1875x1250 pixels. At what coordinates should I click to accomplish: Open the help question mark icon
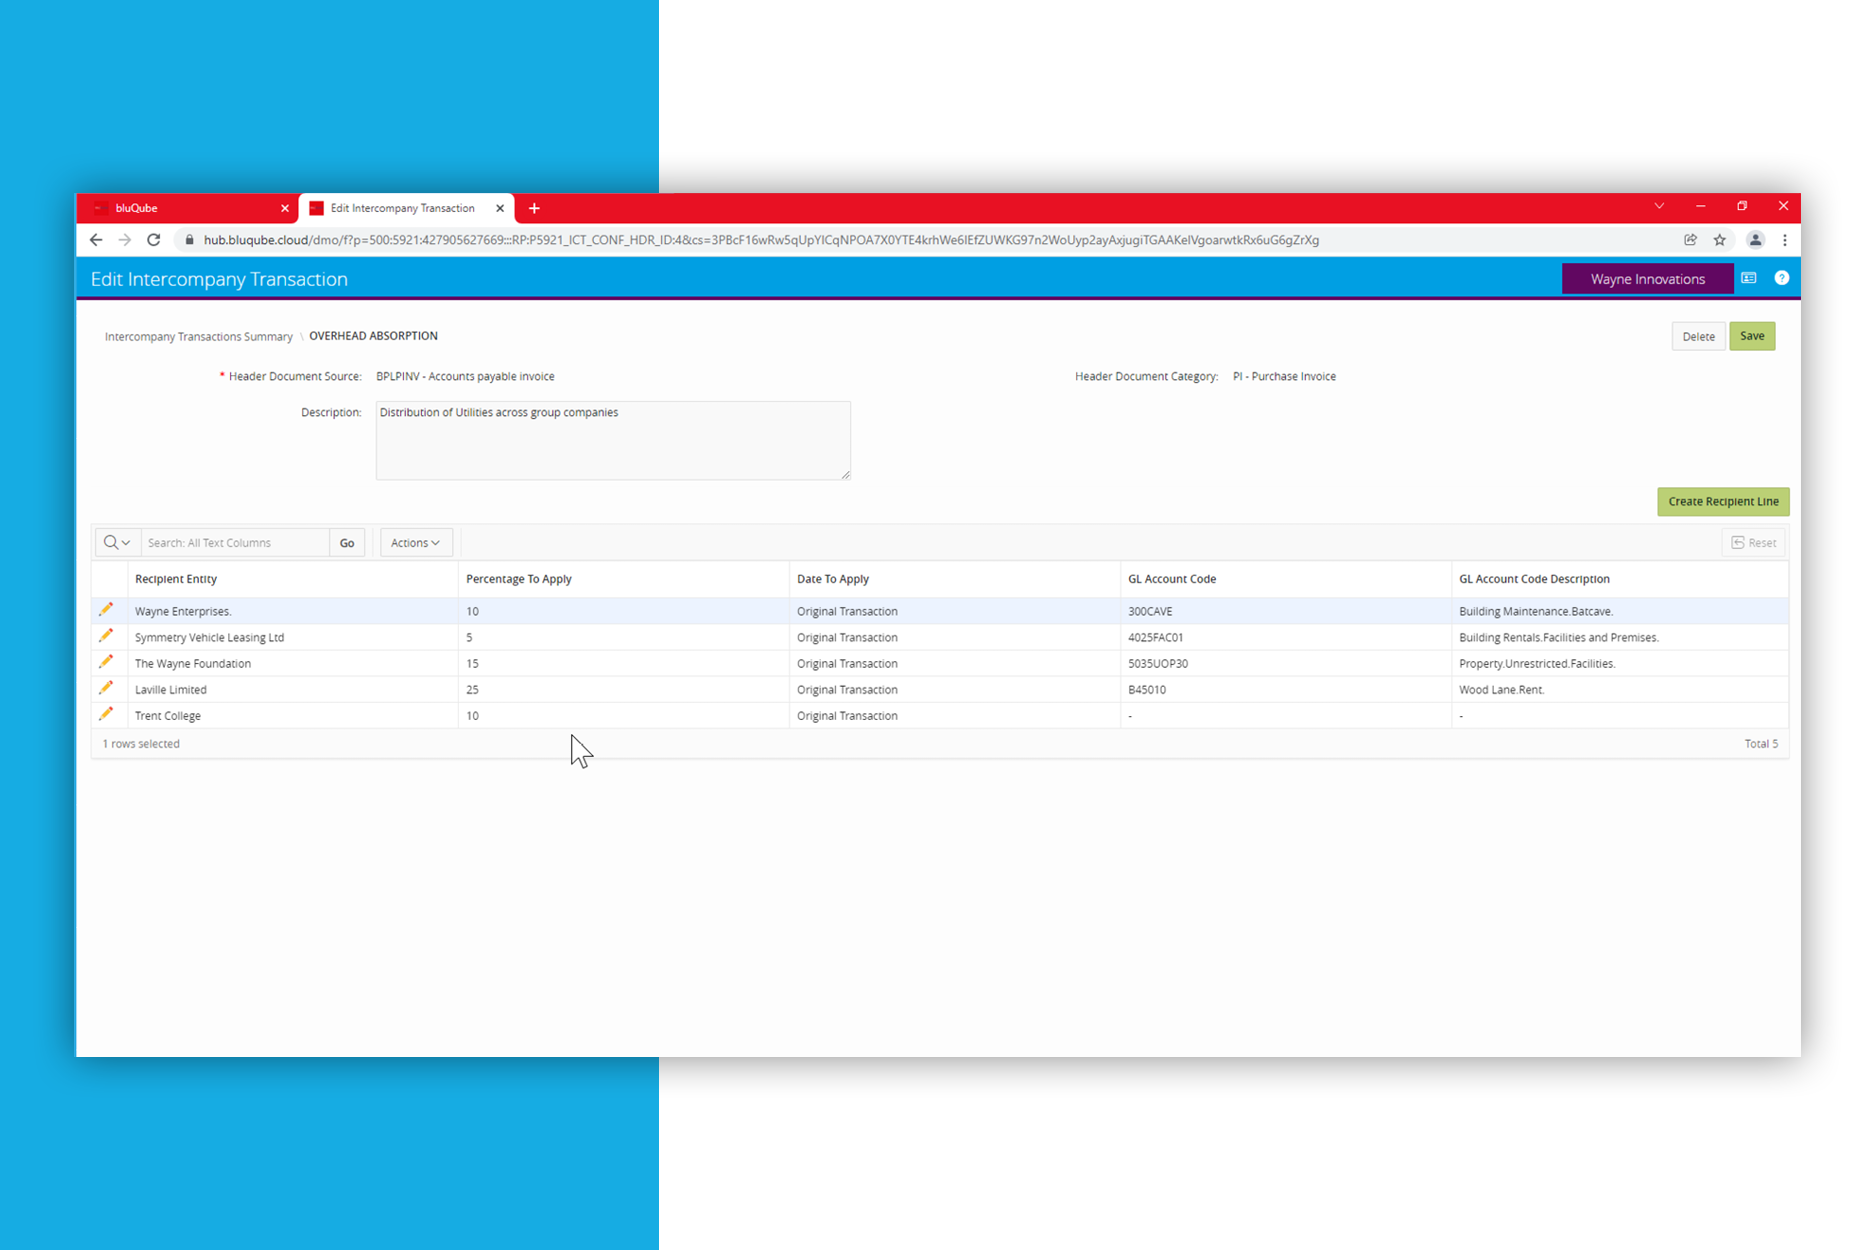click(1781, 279)
